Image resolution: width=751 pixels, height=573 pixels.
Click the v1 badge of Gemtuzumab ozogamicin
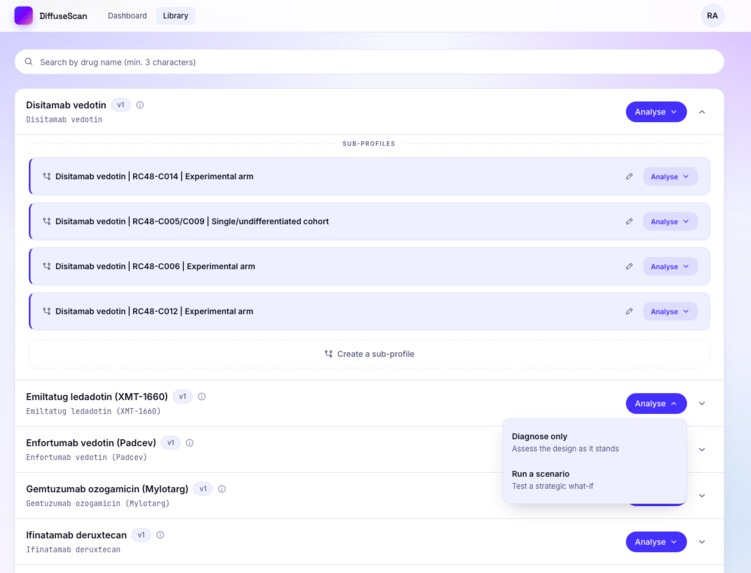click(x=203, y=489)
